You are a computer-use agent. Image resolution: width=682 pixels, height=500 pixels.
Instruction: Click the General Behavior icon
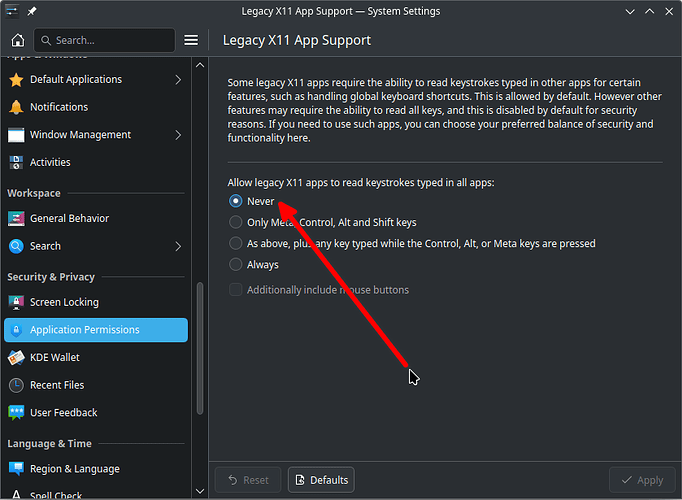16,218
